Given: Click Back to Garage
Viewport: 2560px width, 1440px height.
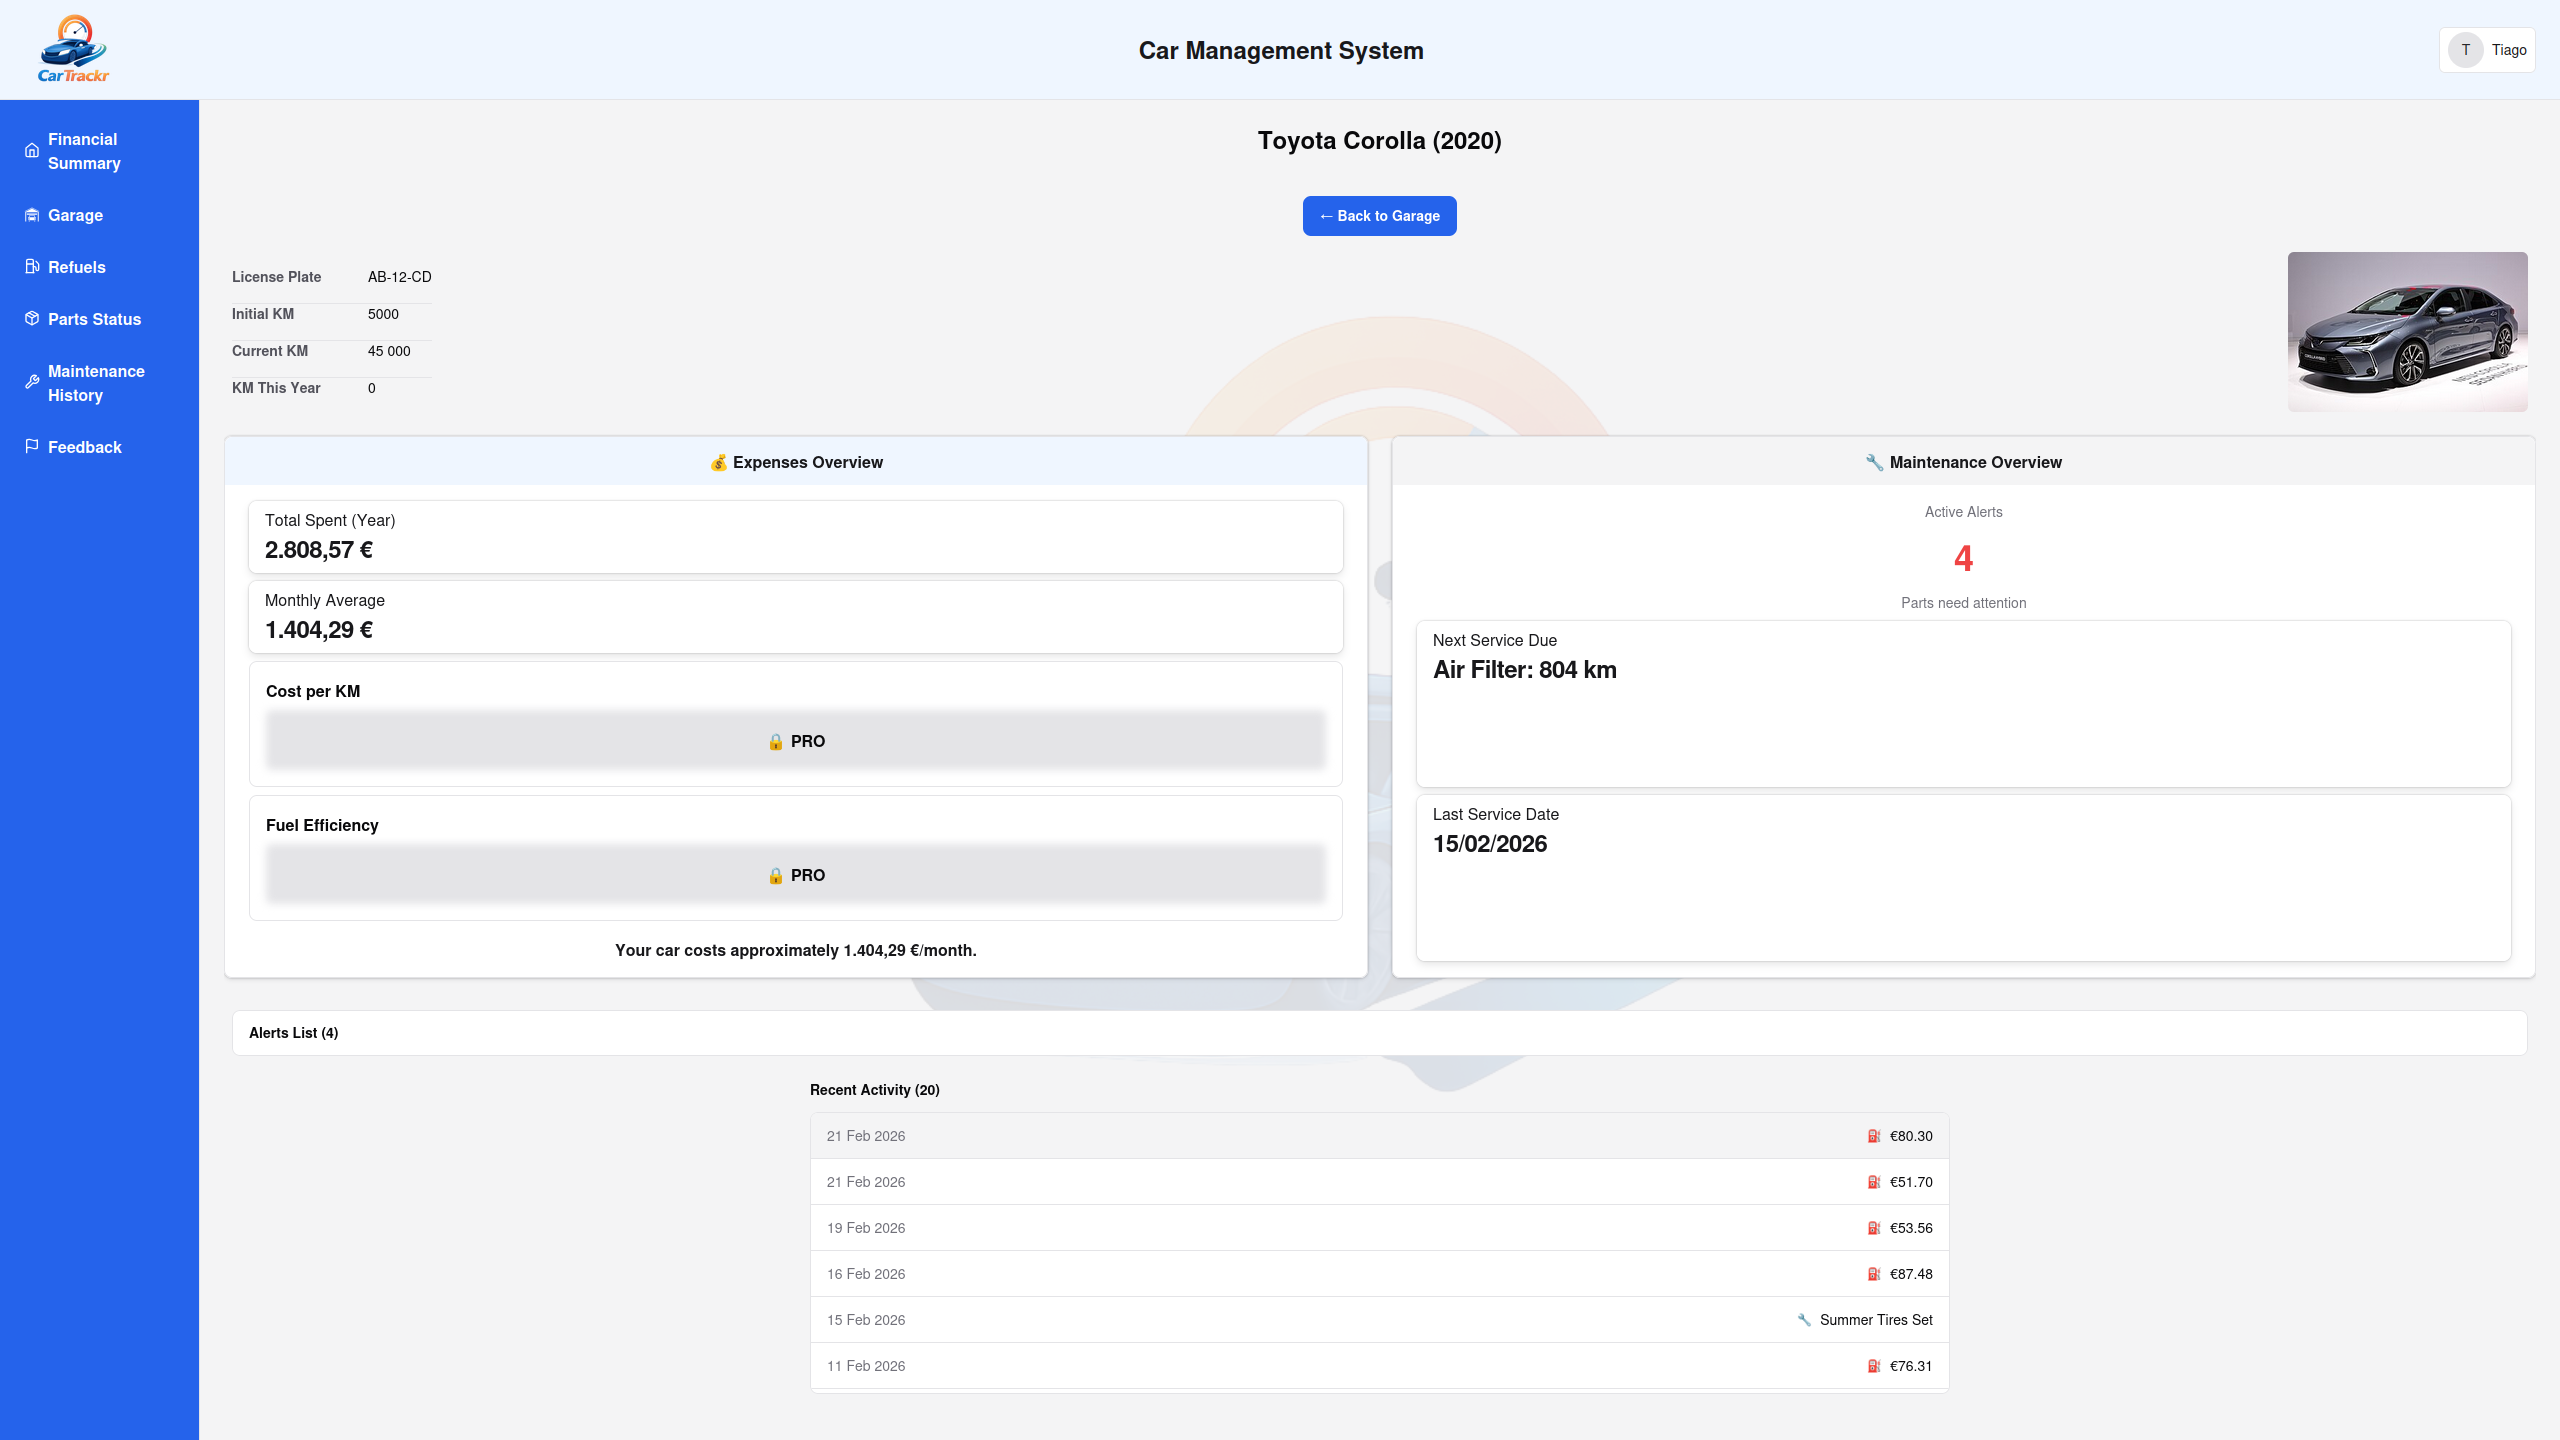Looking at the screenshot, I should [x=1379, y=215].
